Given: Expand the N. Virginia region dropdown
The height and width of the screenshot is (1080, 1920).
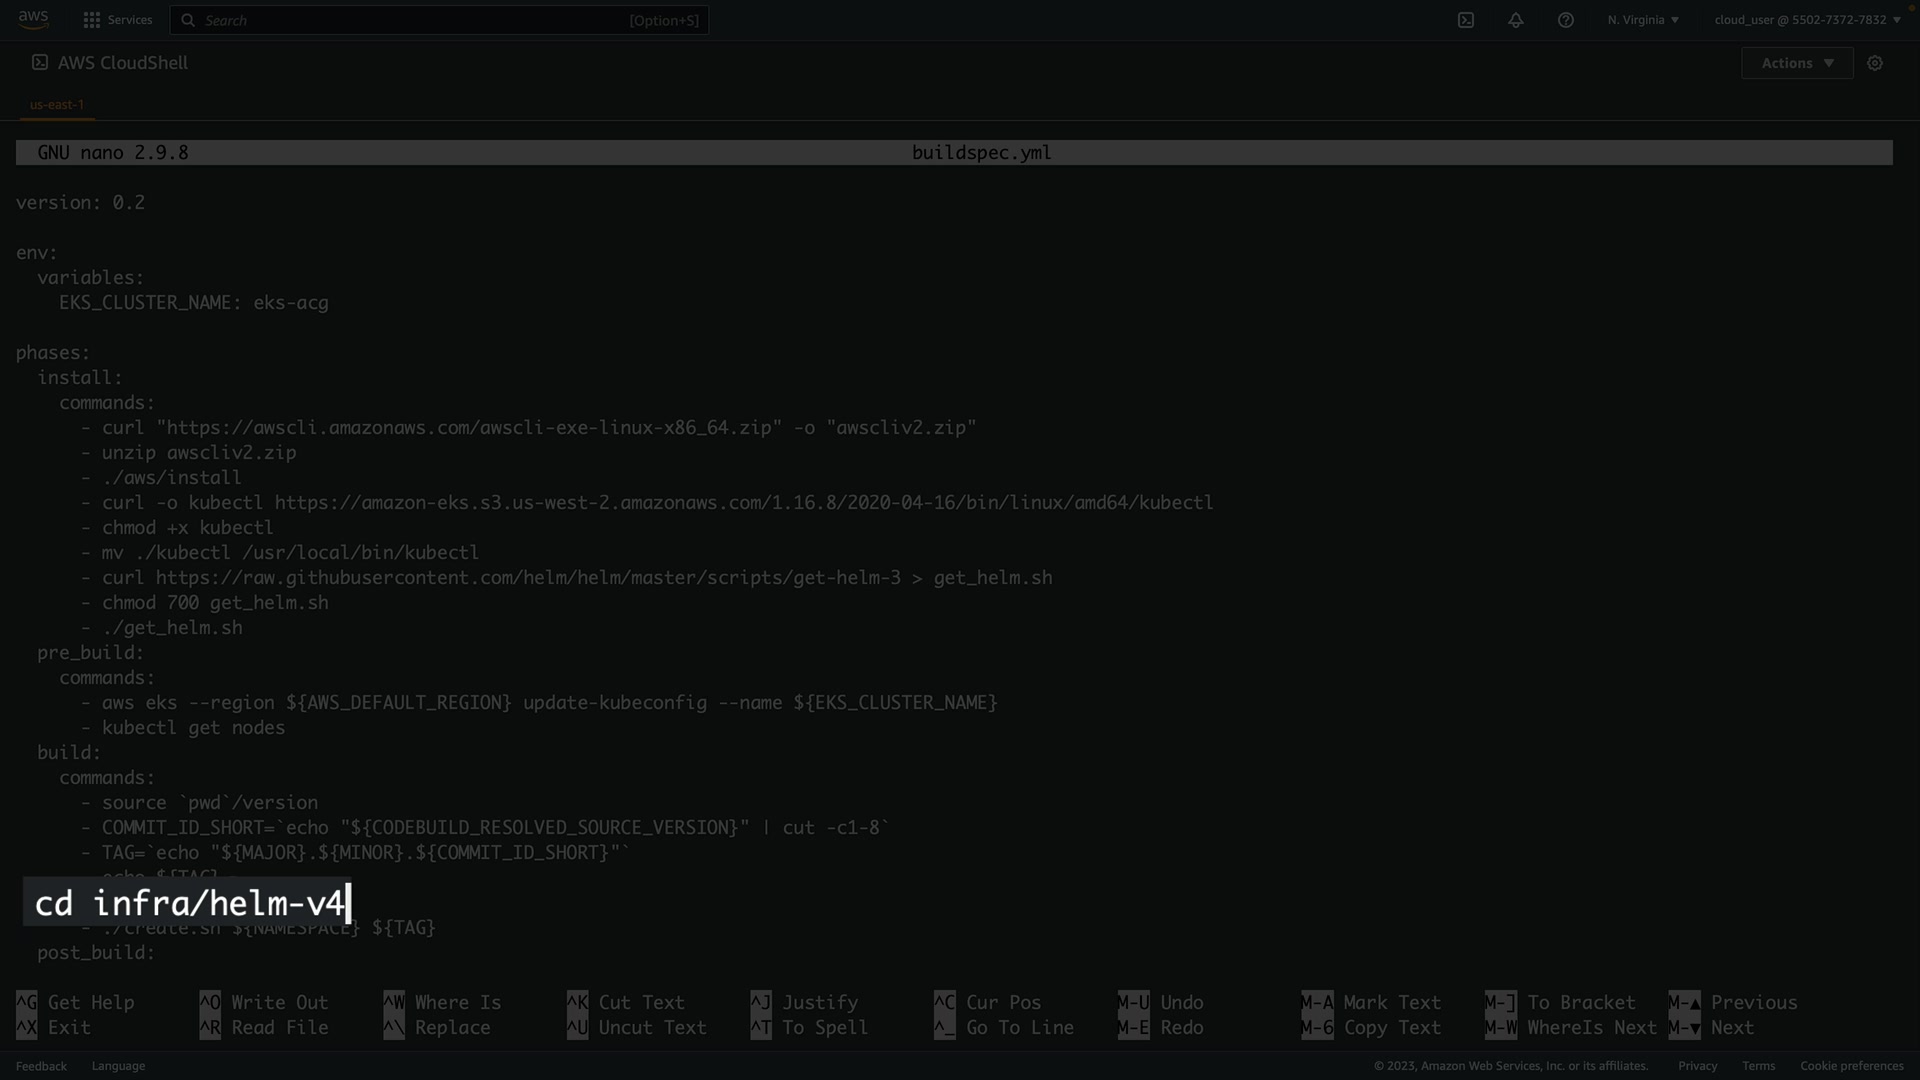Looking at the screenshot, I should [x=1643, y=20].
